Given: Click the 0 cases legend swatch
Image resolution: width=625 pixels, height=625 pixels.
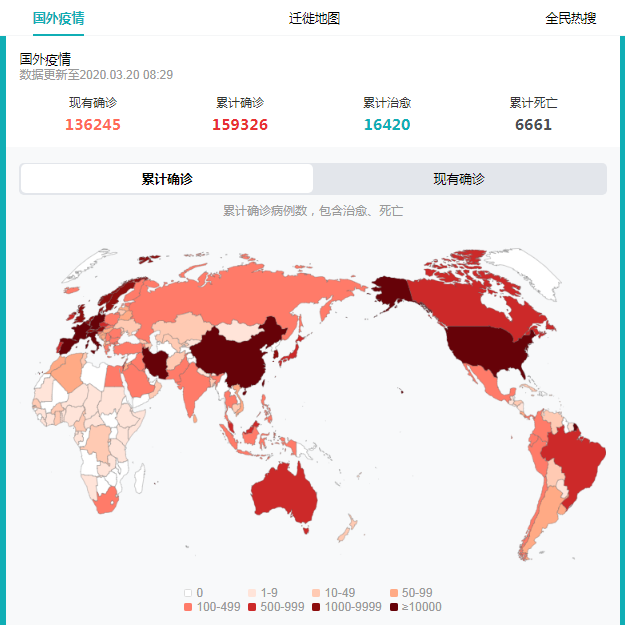Looking at the screenshot, I should click(188, 593).
